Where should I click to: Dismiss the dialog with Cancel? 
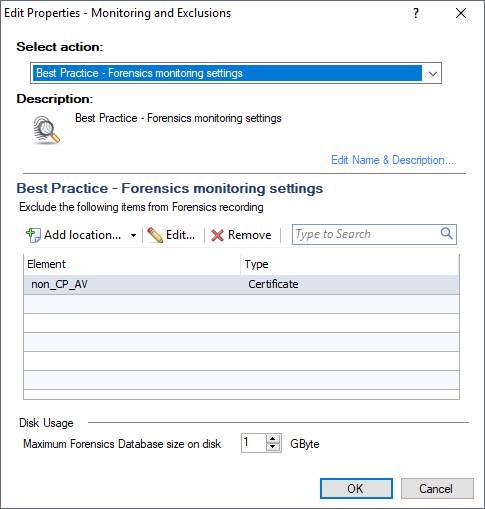[437, 489]
